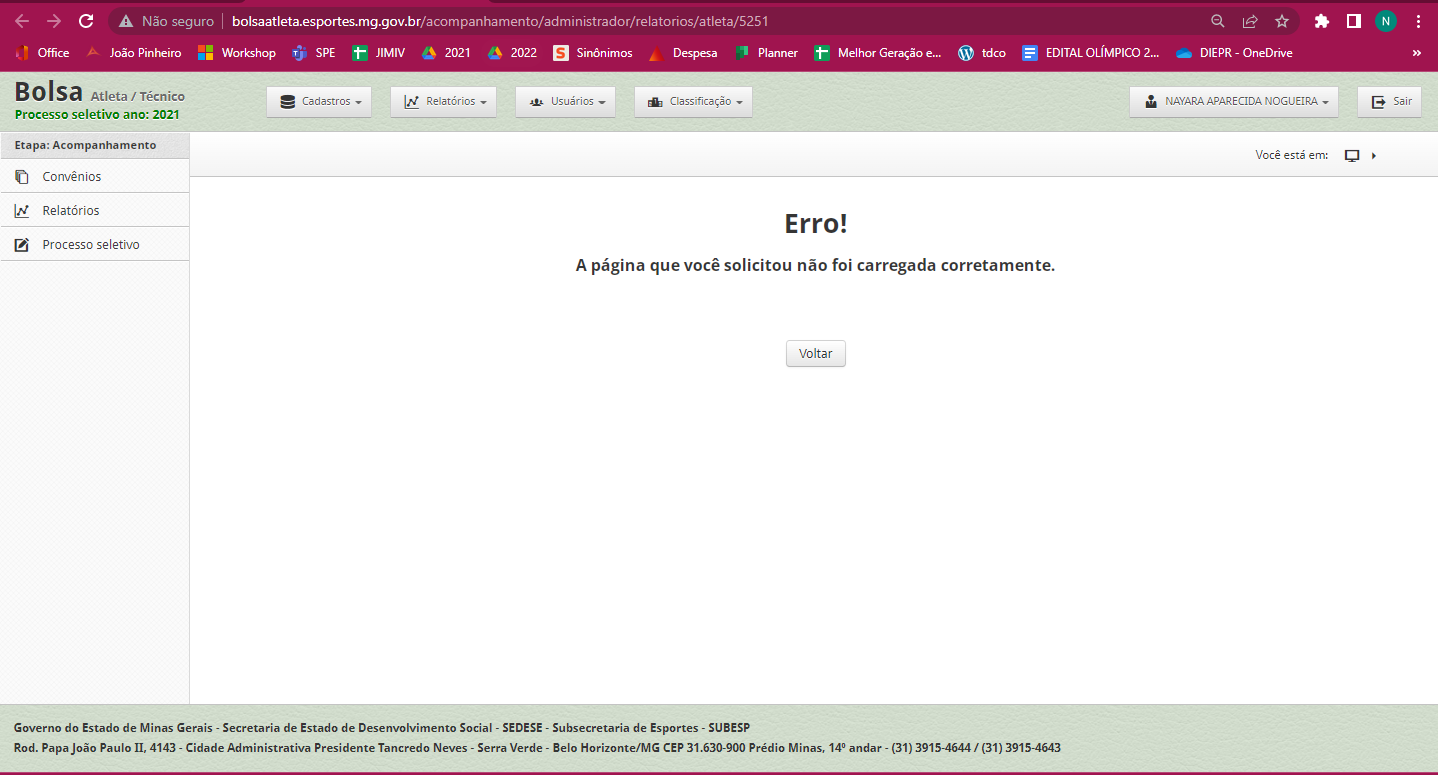Bookmark this page with the star icon
This screenshot has width=1438, height=775.
coord(1282,21)
